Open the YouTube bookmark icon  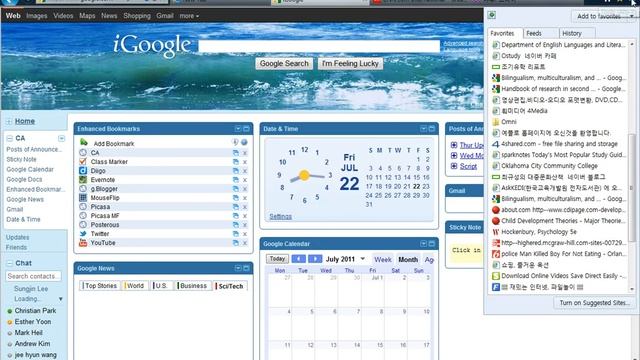click(83, 242)
